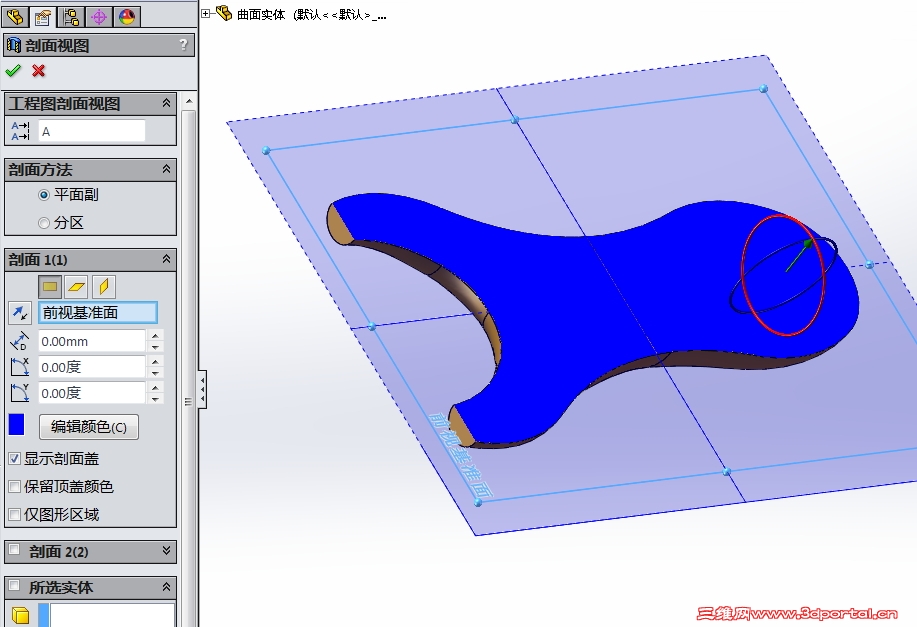The image size is (917, 627).
Task: Open the ConfigurationManager tab
Action: tap(71, 16)
